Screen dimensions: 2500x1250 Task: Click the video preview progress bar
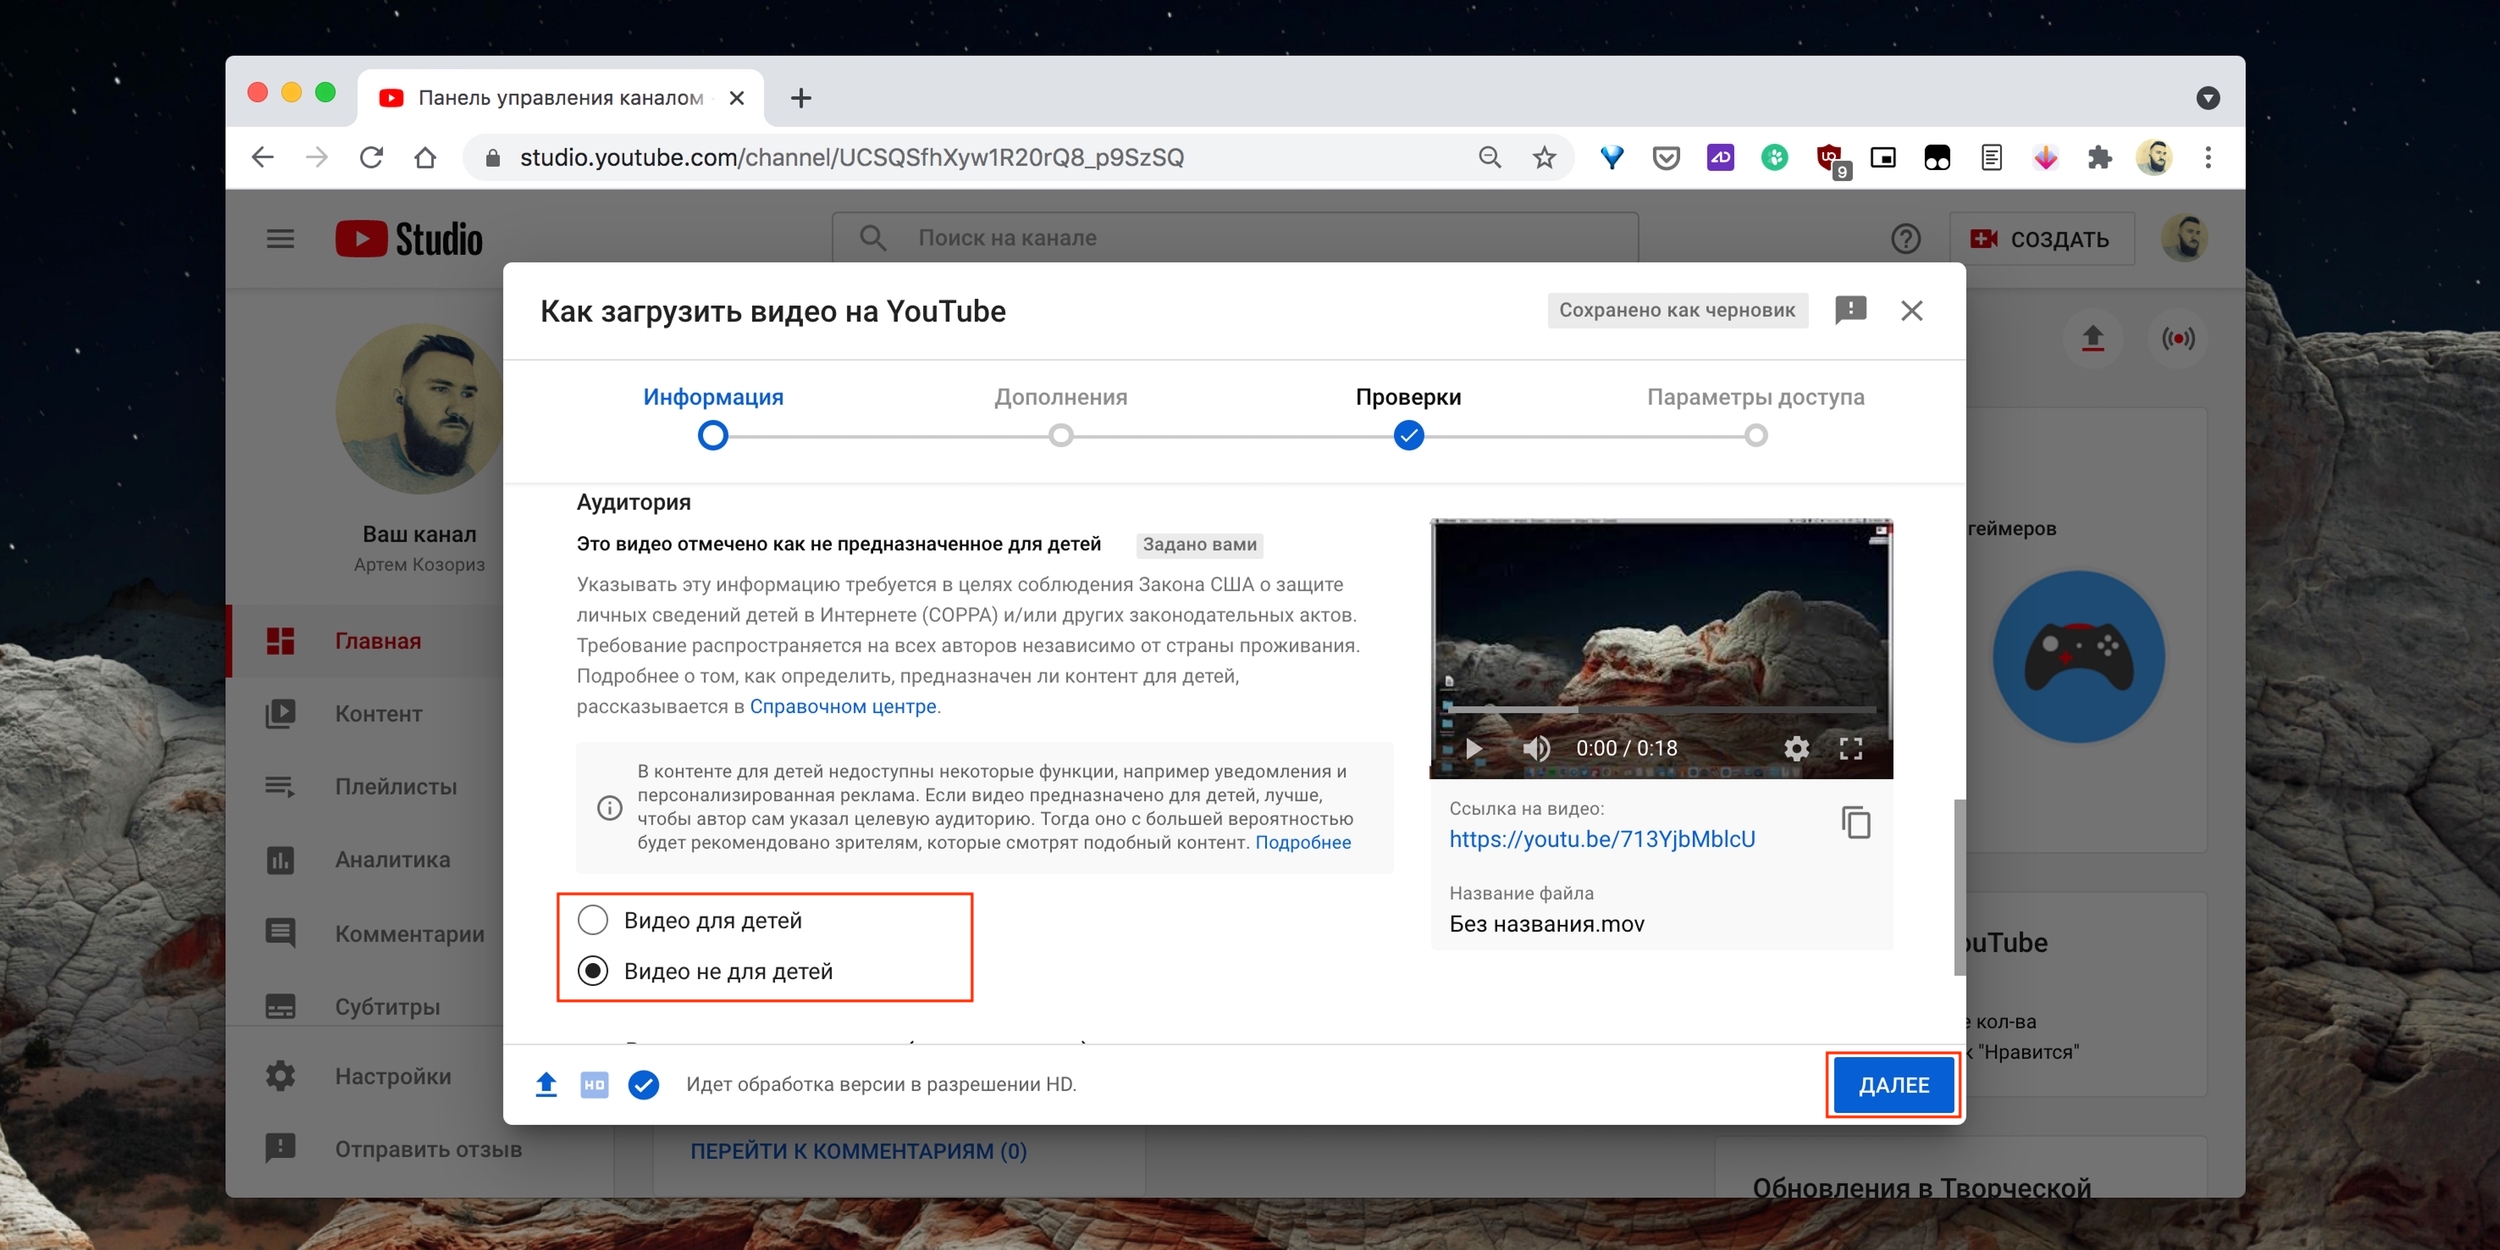1662,709
